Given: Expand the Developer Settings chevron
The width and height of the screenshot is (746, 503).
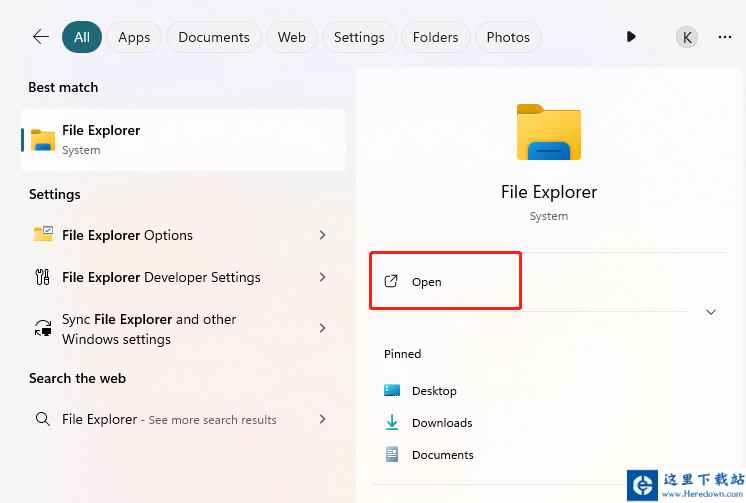Looking at the screenshot, I should point(323,277).
